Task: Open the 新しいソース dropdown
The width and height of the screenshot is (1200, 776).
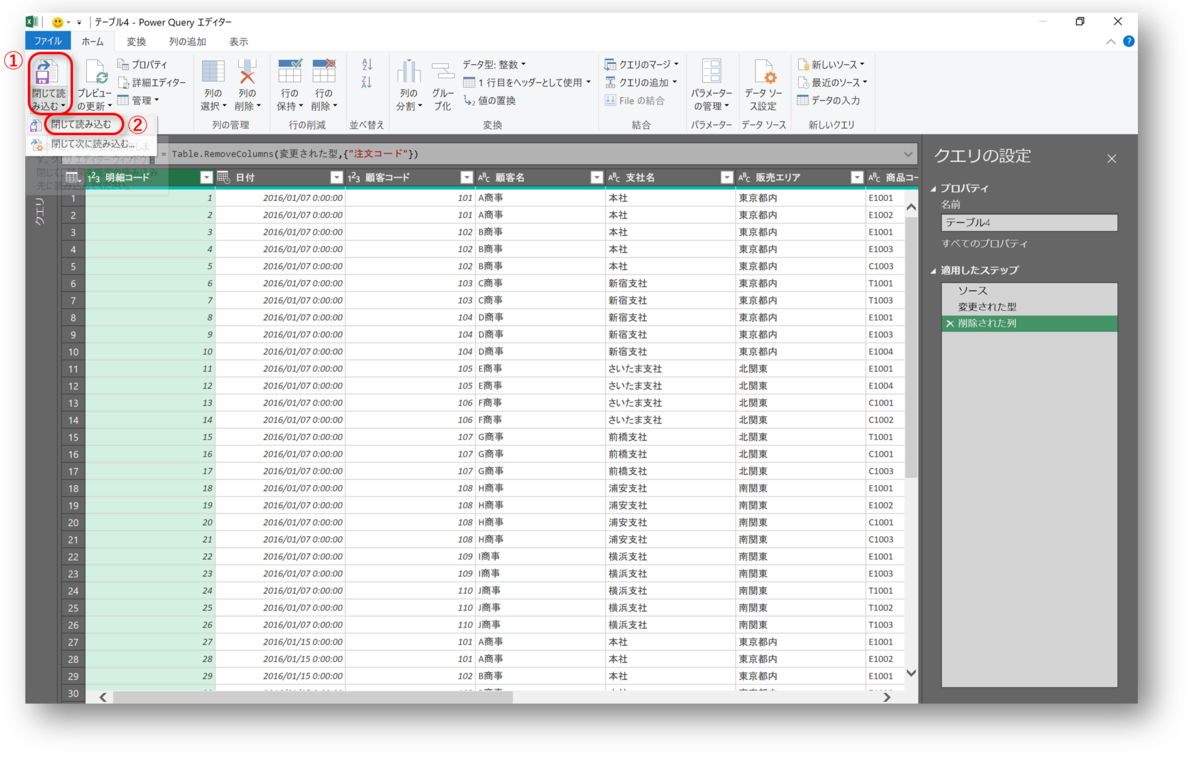Action: 831,65
